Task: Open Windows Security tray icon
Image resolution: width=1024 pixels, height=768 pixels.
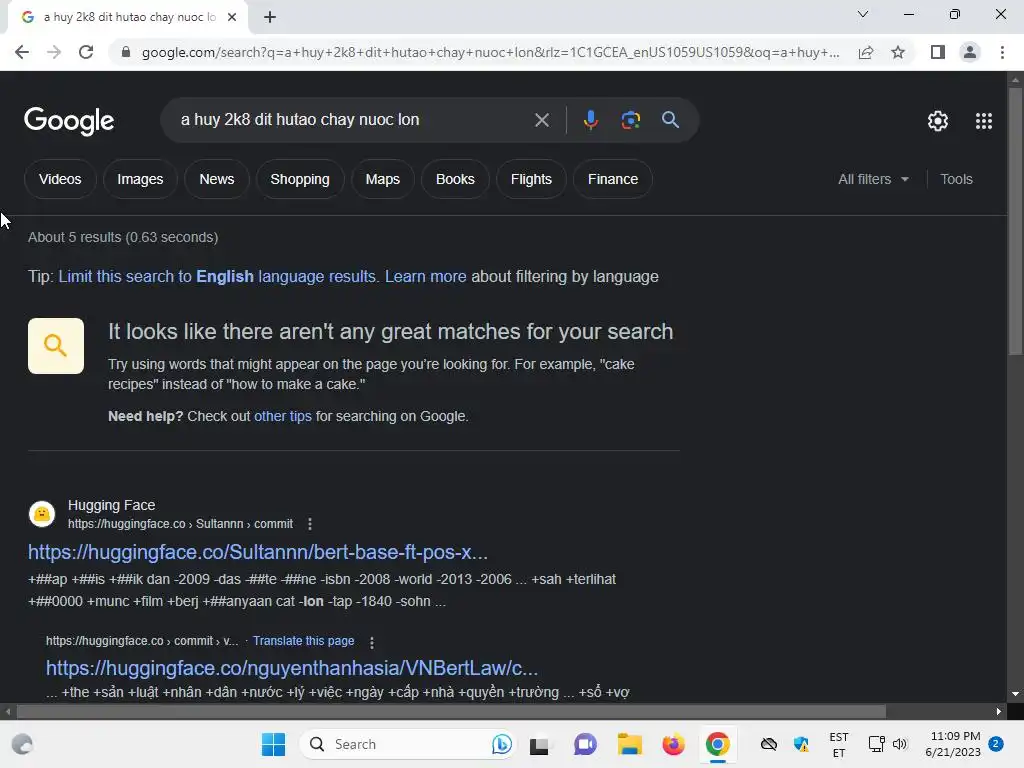Action: point(801,744)
